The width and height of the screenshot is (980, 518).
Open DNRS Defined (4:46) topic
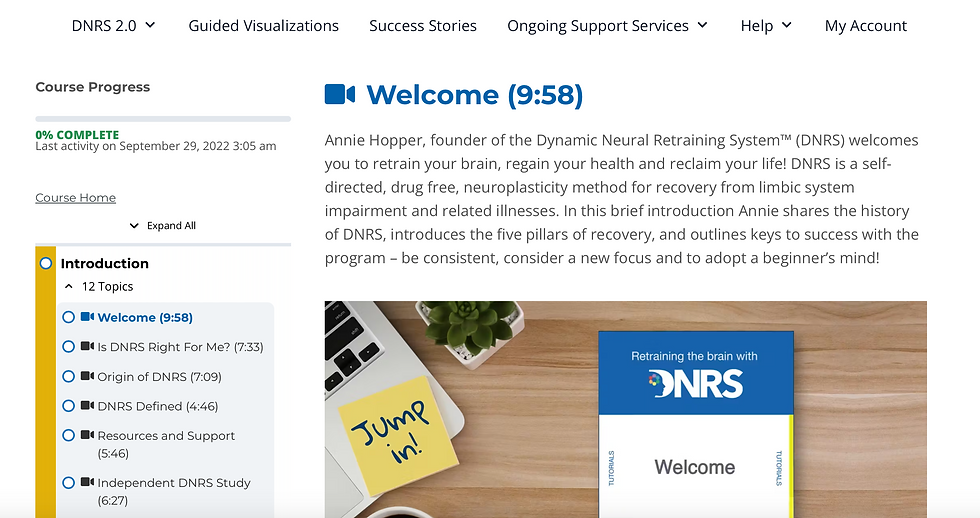[x=158, y=406]
